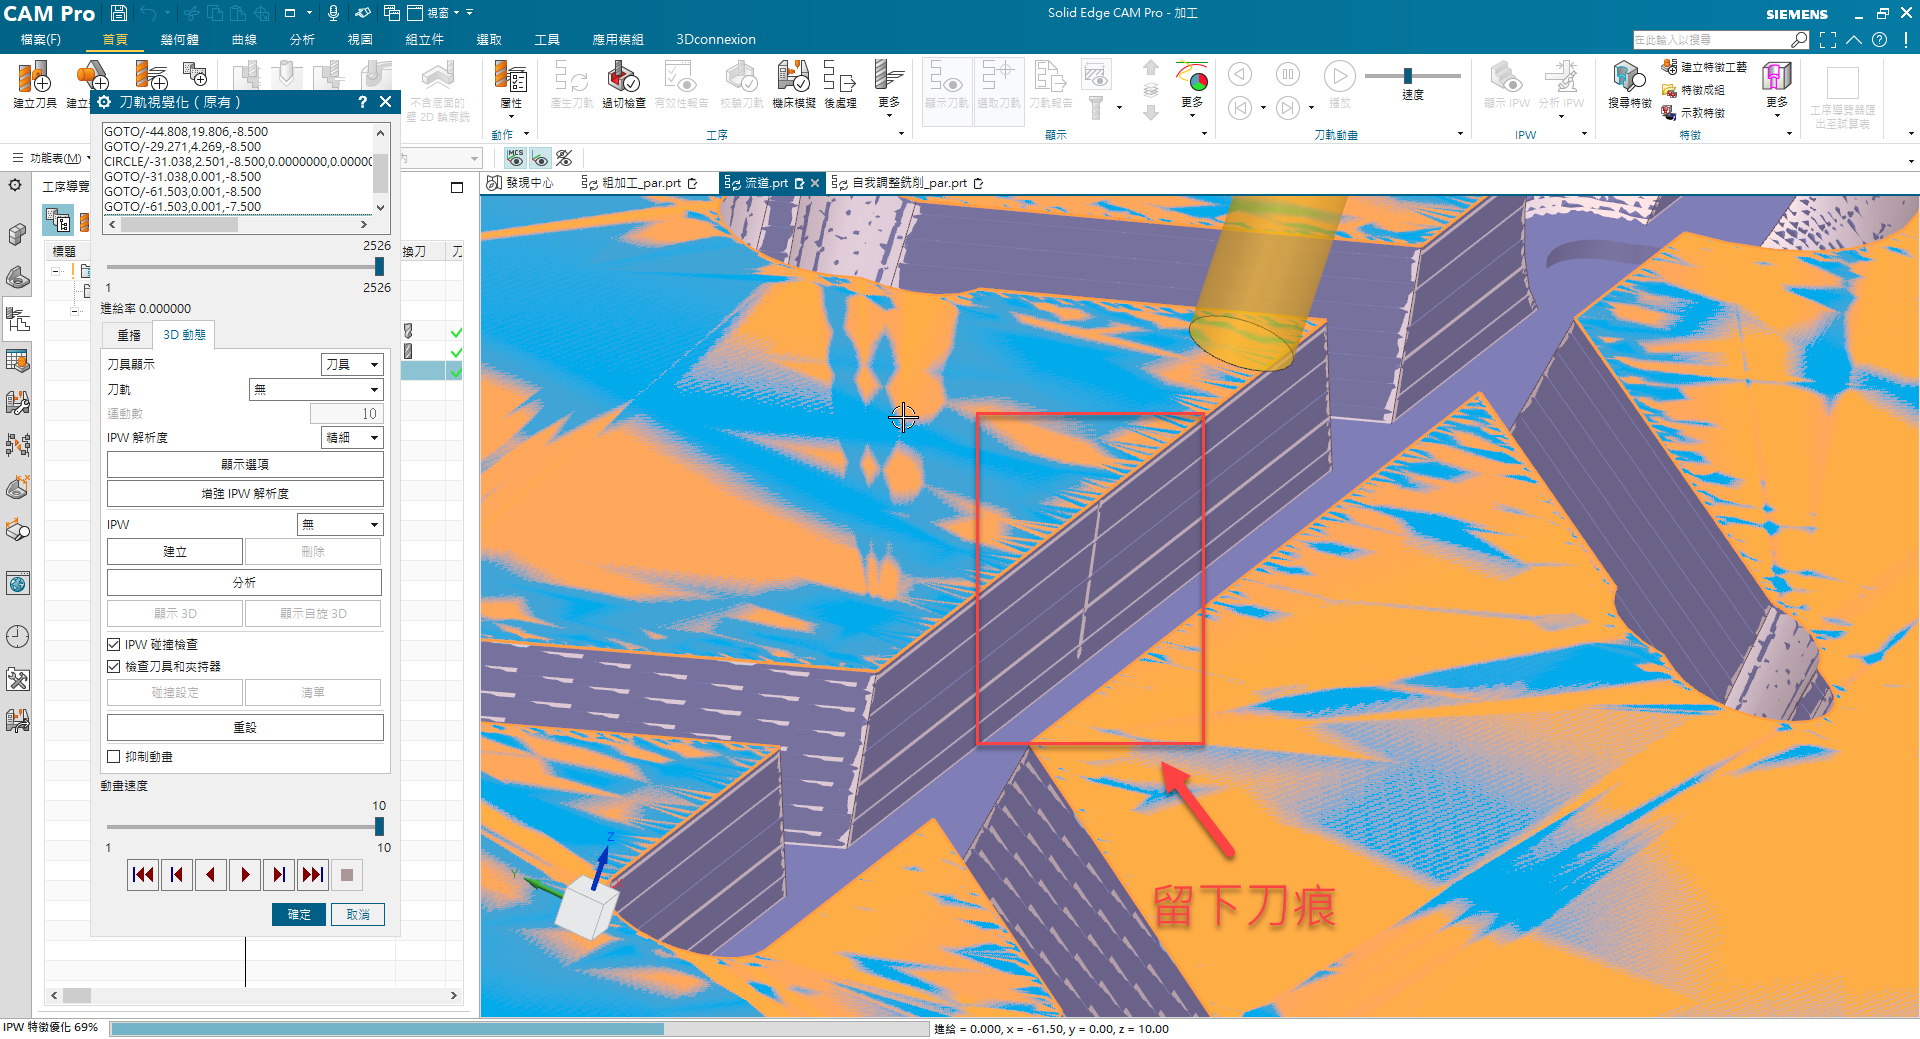Click the play forward button in the dialog

pyautogui.click(x=245, y=875)
